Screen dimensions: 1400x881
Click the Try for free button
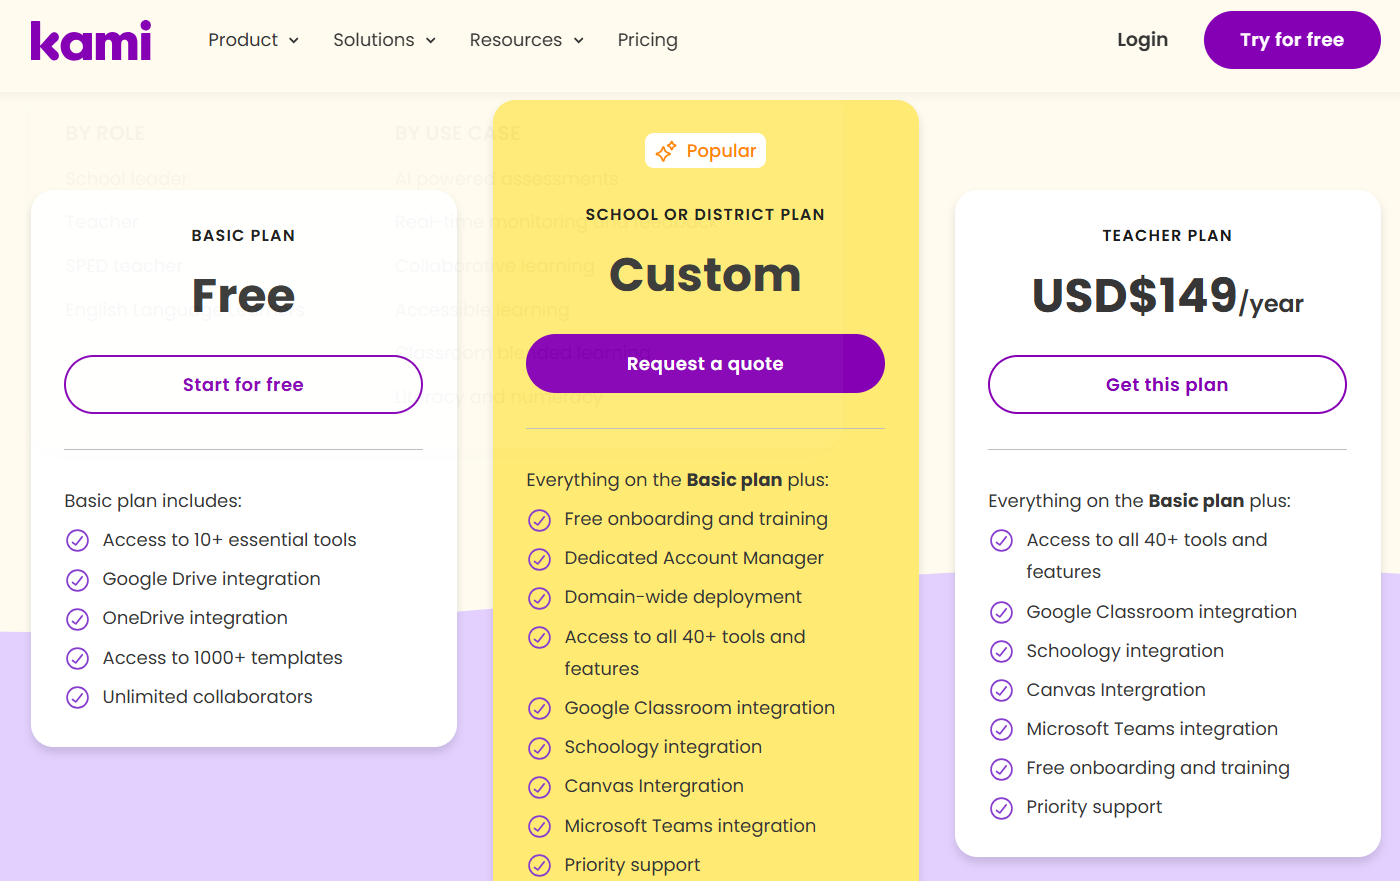1291,40
